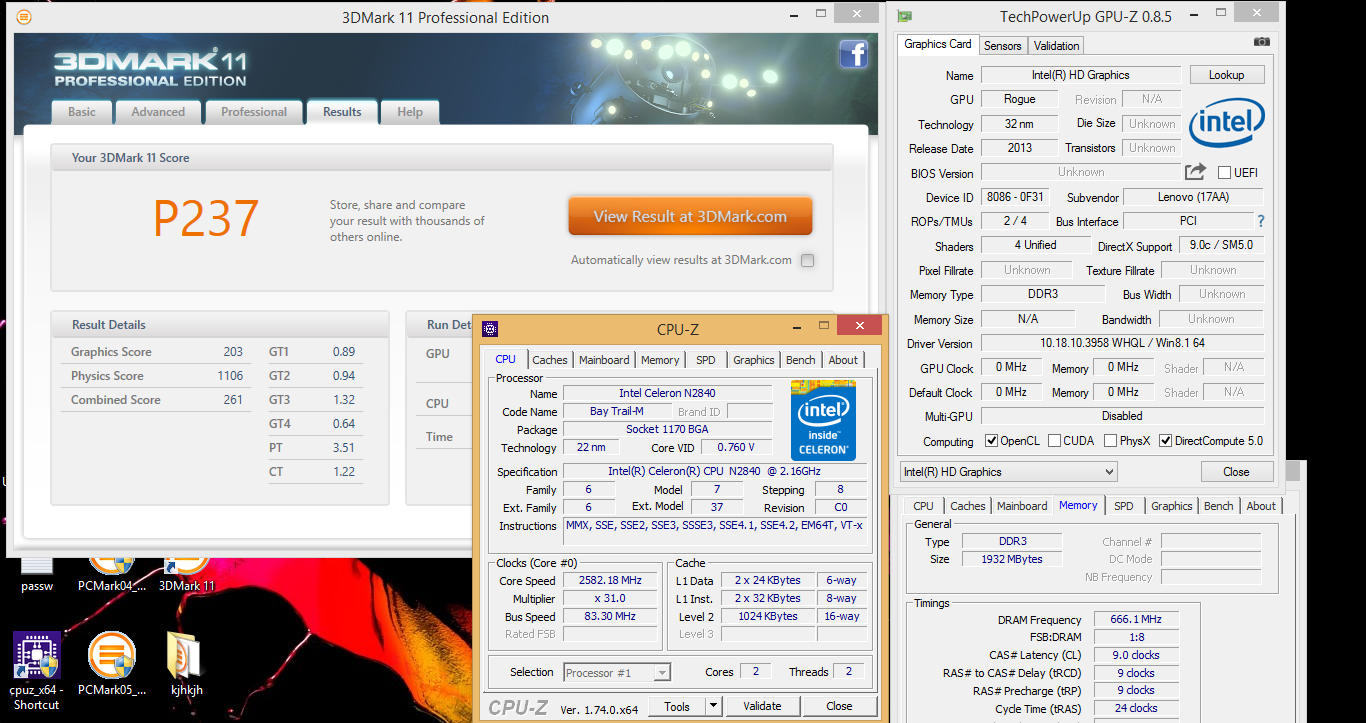Switch to the Basic tab in 3DMark
Viewport: 1366px width, 723px height.
pyautogui.click(x=82, y=112)
